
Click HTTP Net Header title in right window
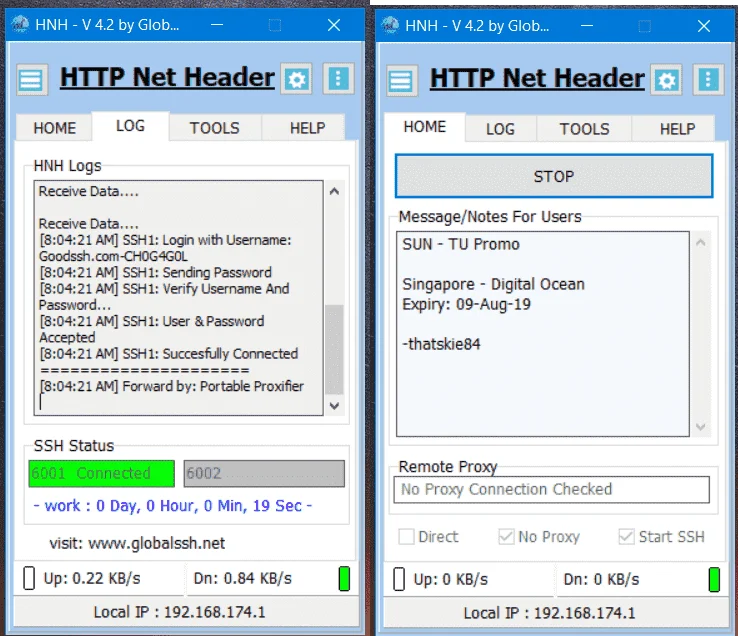click(x=537, y=78)
